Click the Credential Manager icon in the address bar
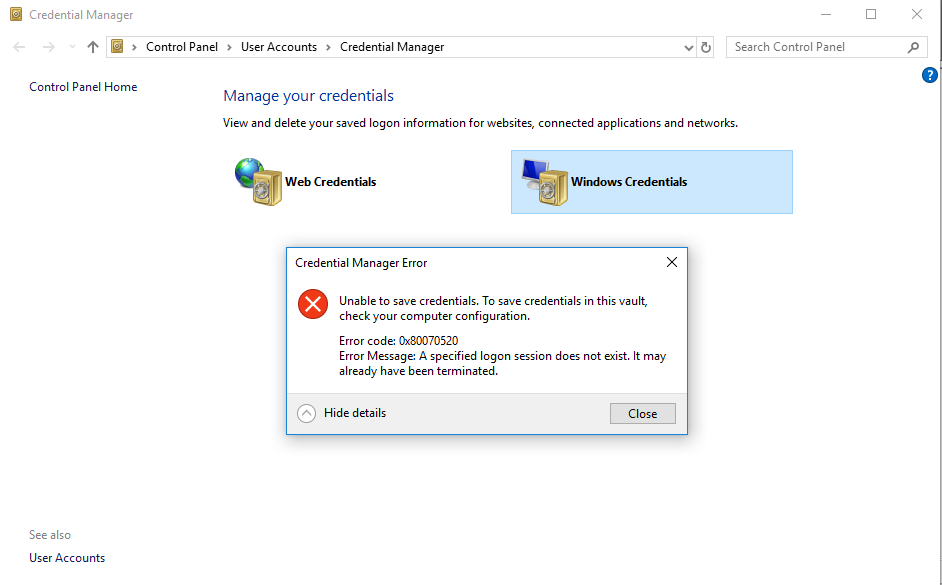The image size is (942, 585). coord(118,46)
